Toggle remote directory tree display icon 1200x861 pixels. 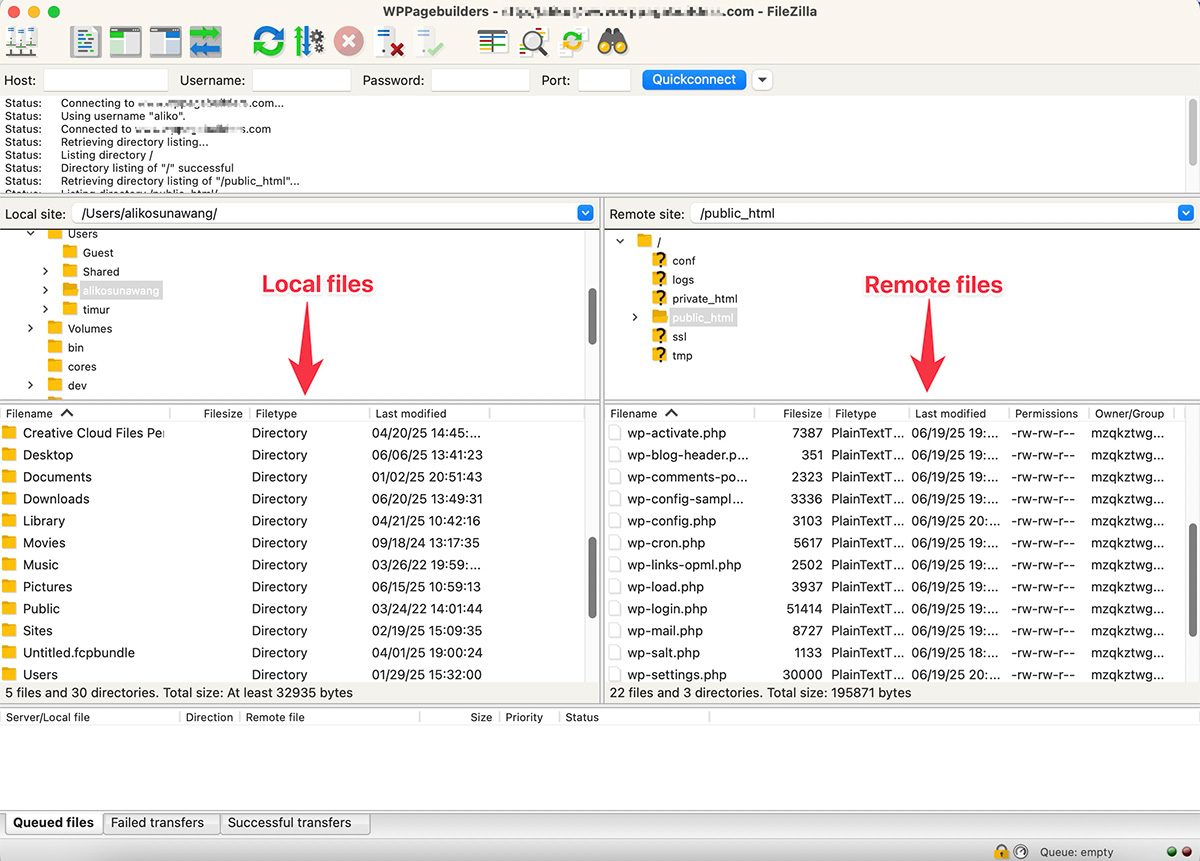coord(166,42)
